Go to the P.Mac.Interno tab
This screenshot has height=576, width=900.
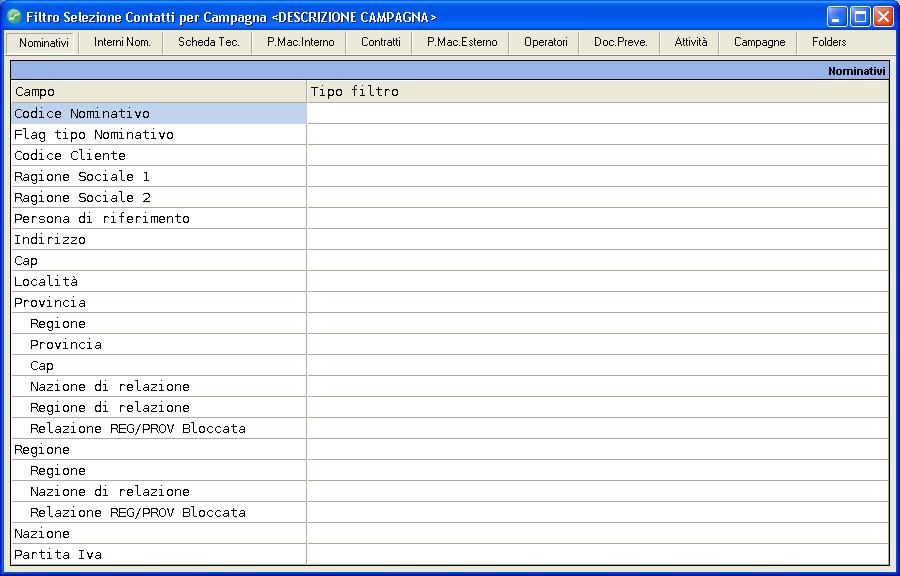[300, 42]
